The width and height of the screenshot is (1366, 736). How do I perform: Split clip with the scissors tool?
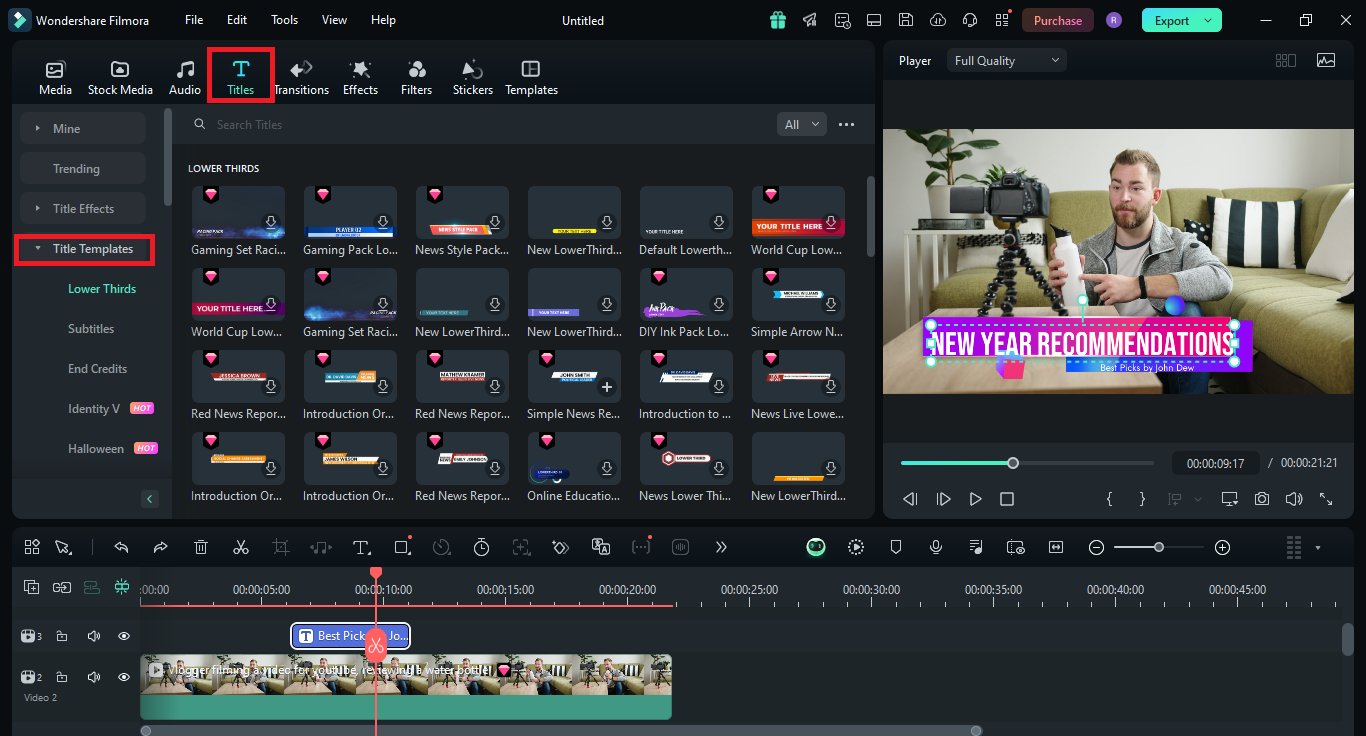click(241, 547)
